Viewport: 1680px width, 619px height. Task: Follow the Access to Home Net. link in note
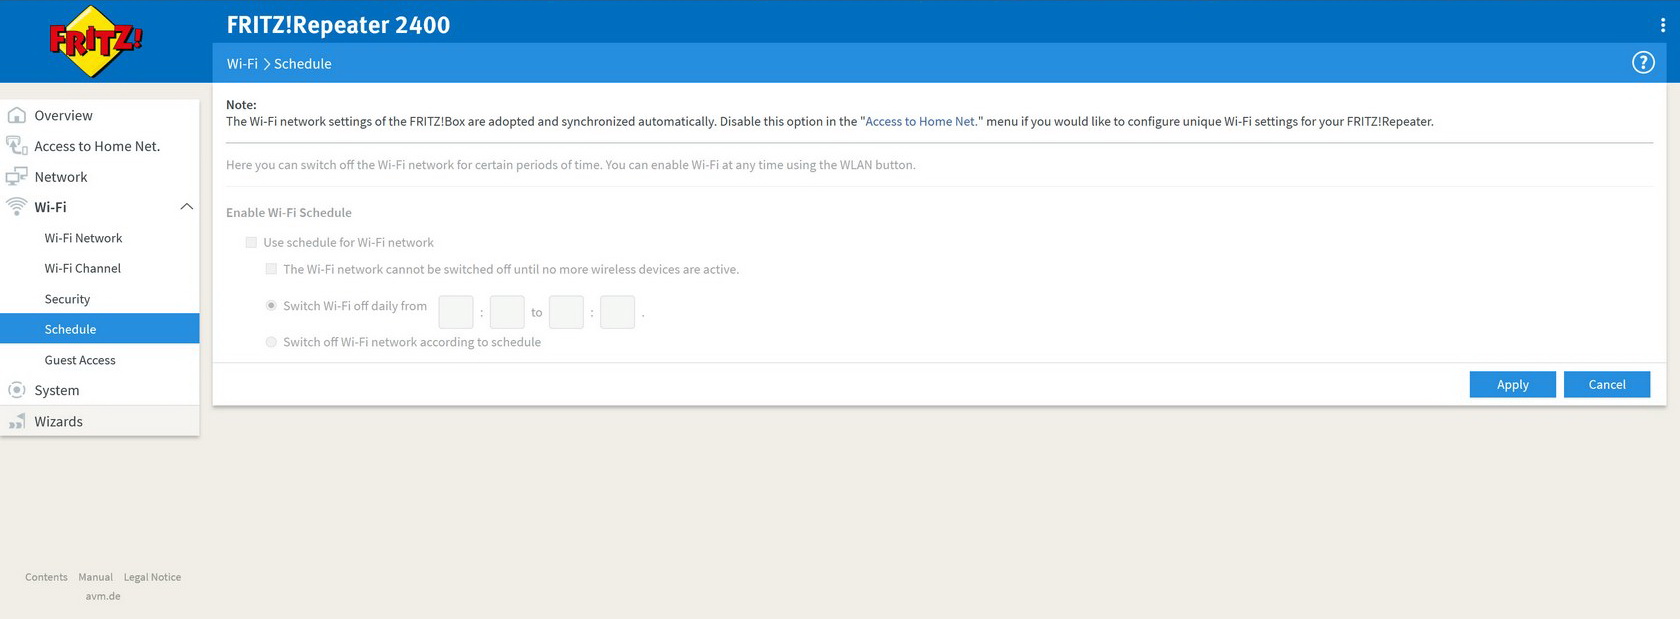point(921,121)
